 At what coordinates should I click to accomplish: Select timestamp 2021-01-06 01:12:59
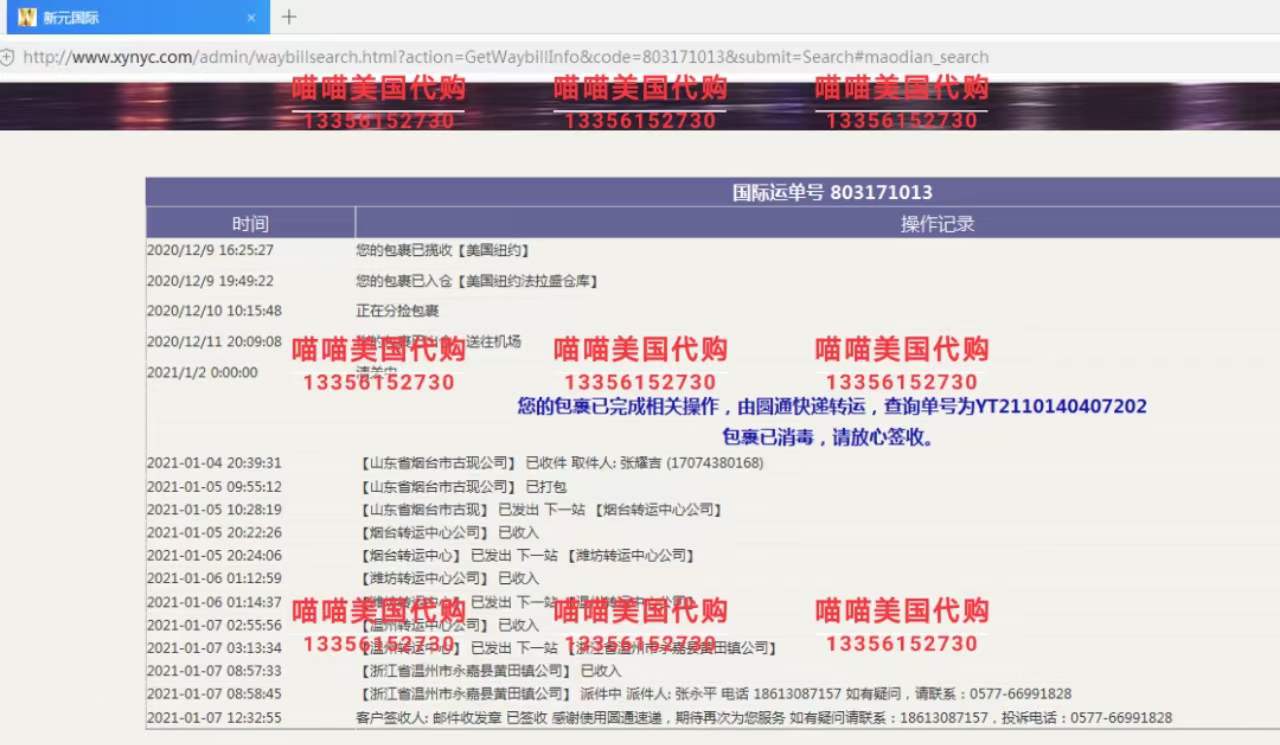pyautogui.click(x=214, y=578)
